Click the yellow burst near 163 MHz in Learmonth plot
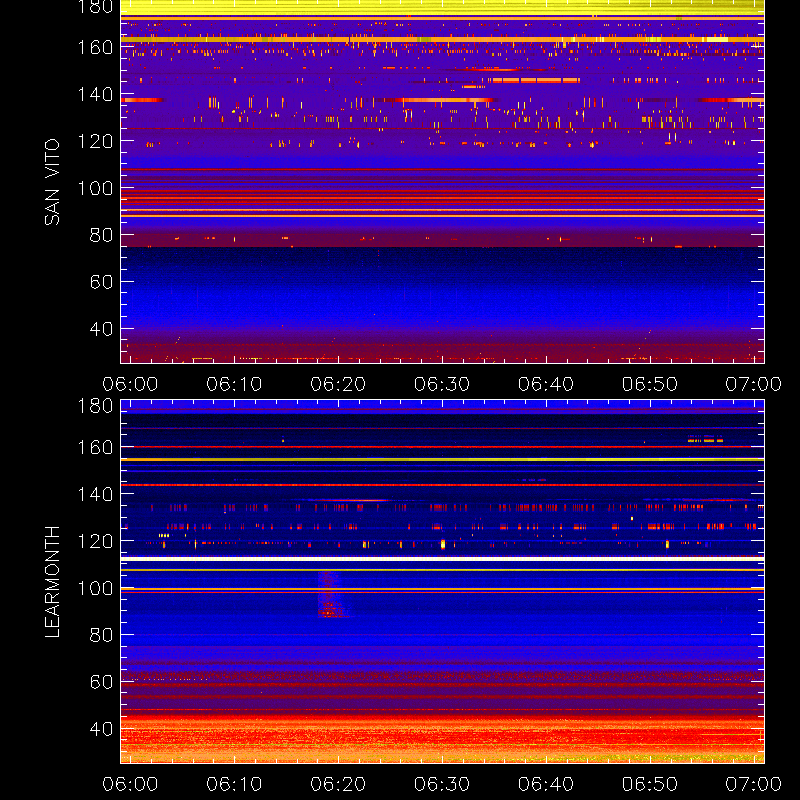Screen dimensions: 800x800 (x=706, y=439)
